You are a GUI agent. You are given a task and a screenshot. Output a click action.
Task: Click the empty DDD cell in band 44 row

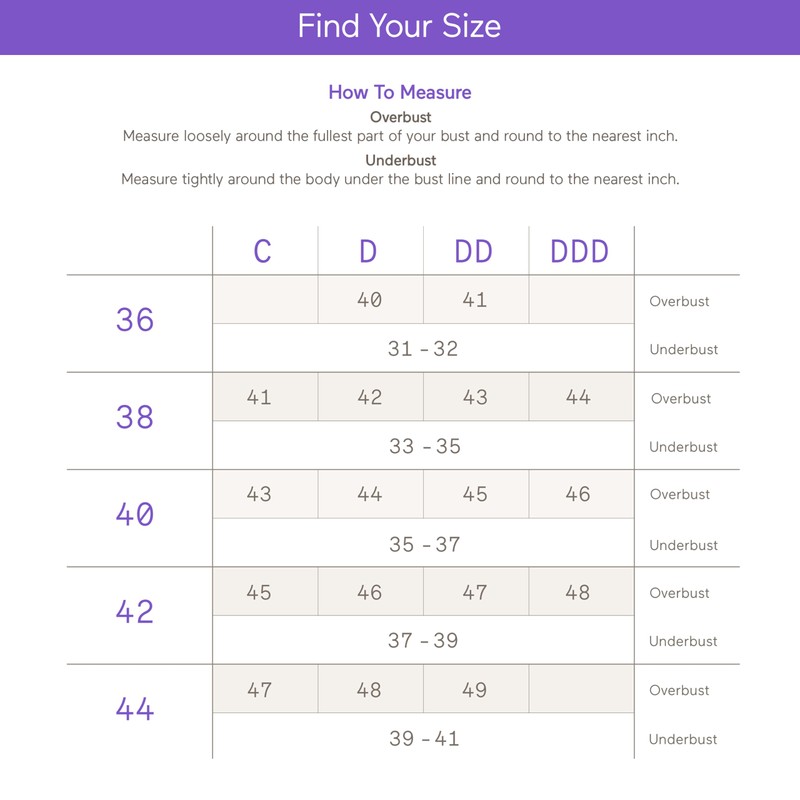[581, 690]
